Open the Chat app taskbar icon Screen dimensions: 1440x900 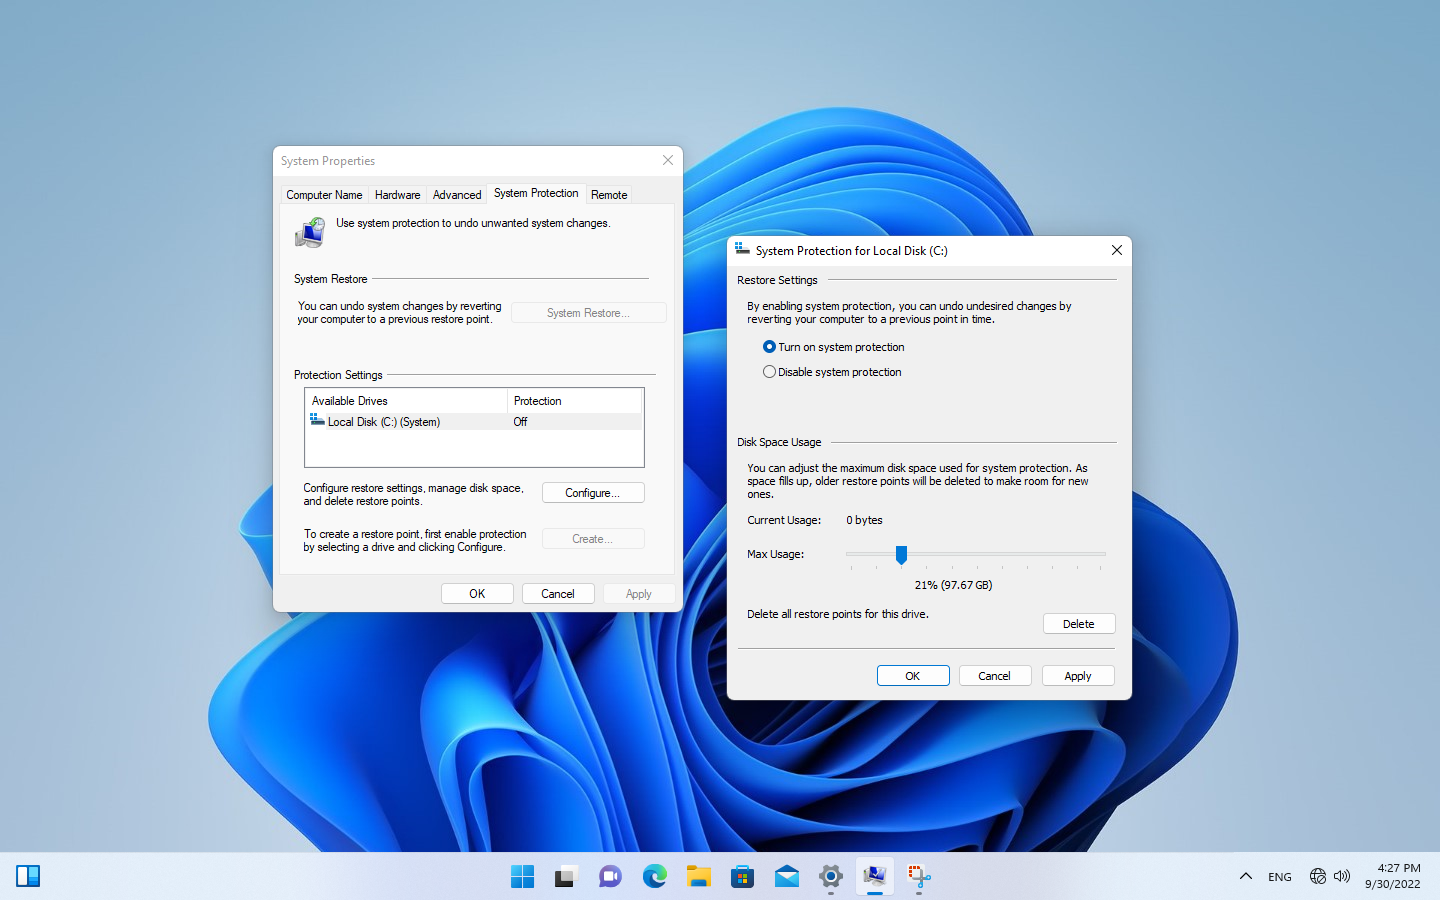point(610,877)
